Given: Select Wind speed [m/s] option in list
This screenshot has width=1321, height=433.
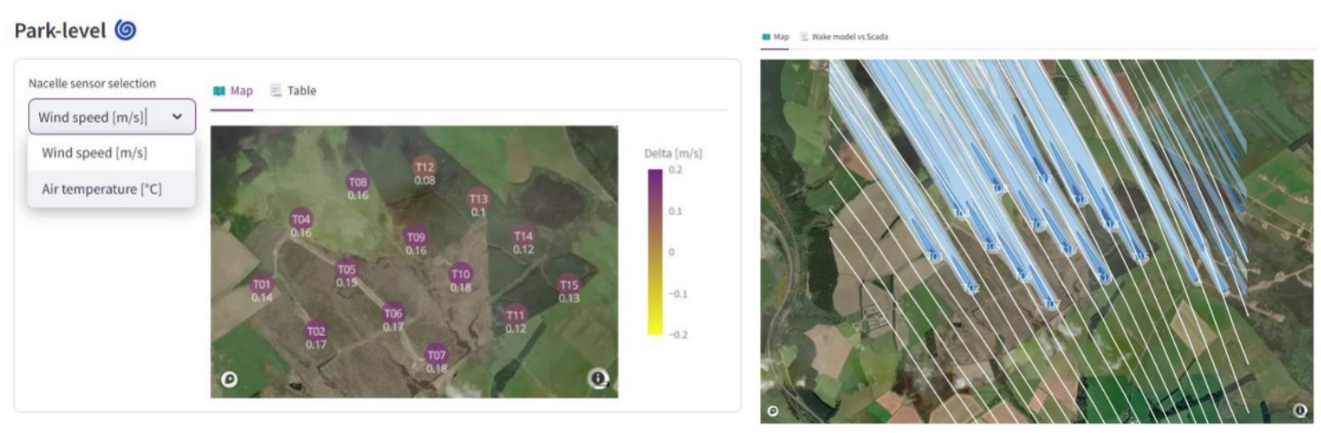Looking at the screenshot, I should click(x=94, y=153).
